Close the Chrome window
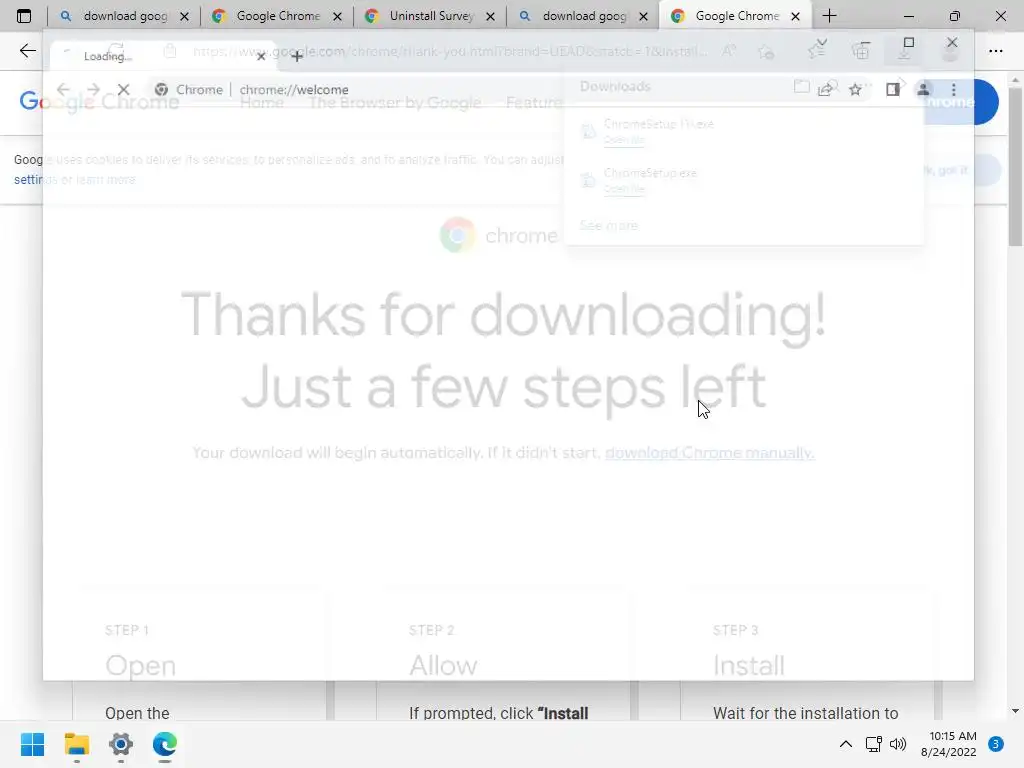The height and width of the screenshot is (768, 1024). pyautogui.click(x=952, y=42)
